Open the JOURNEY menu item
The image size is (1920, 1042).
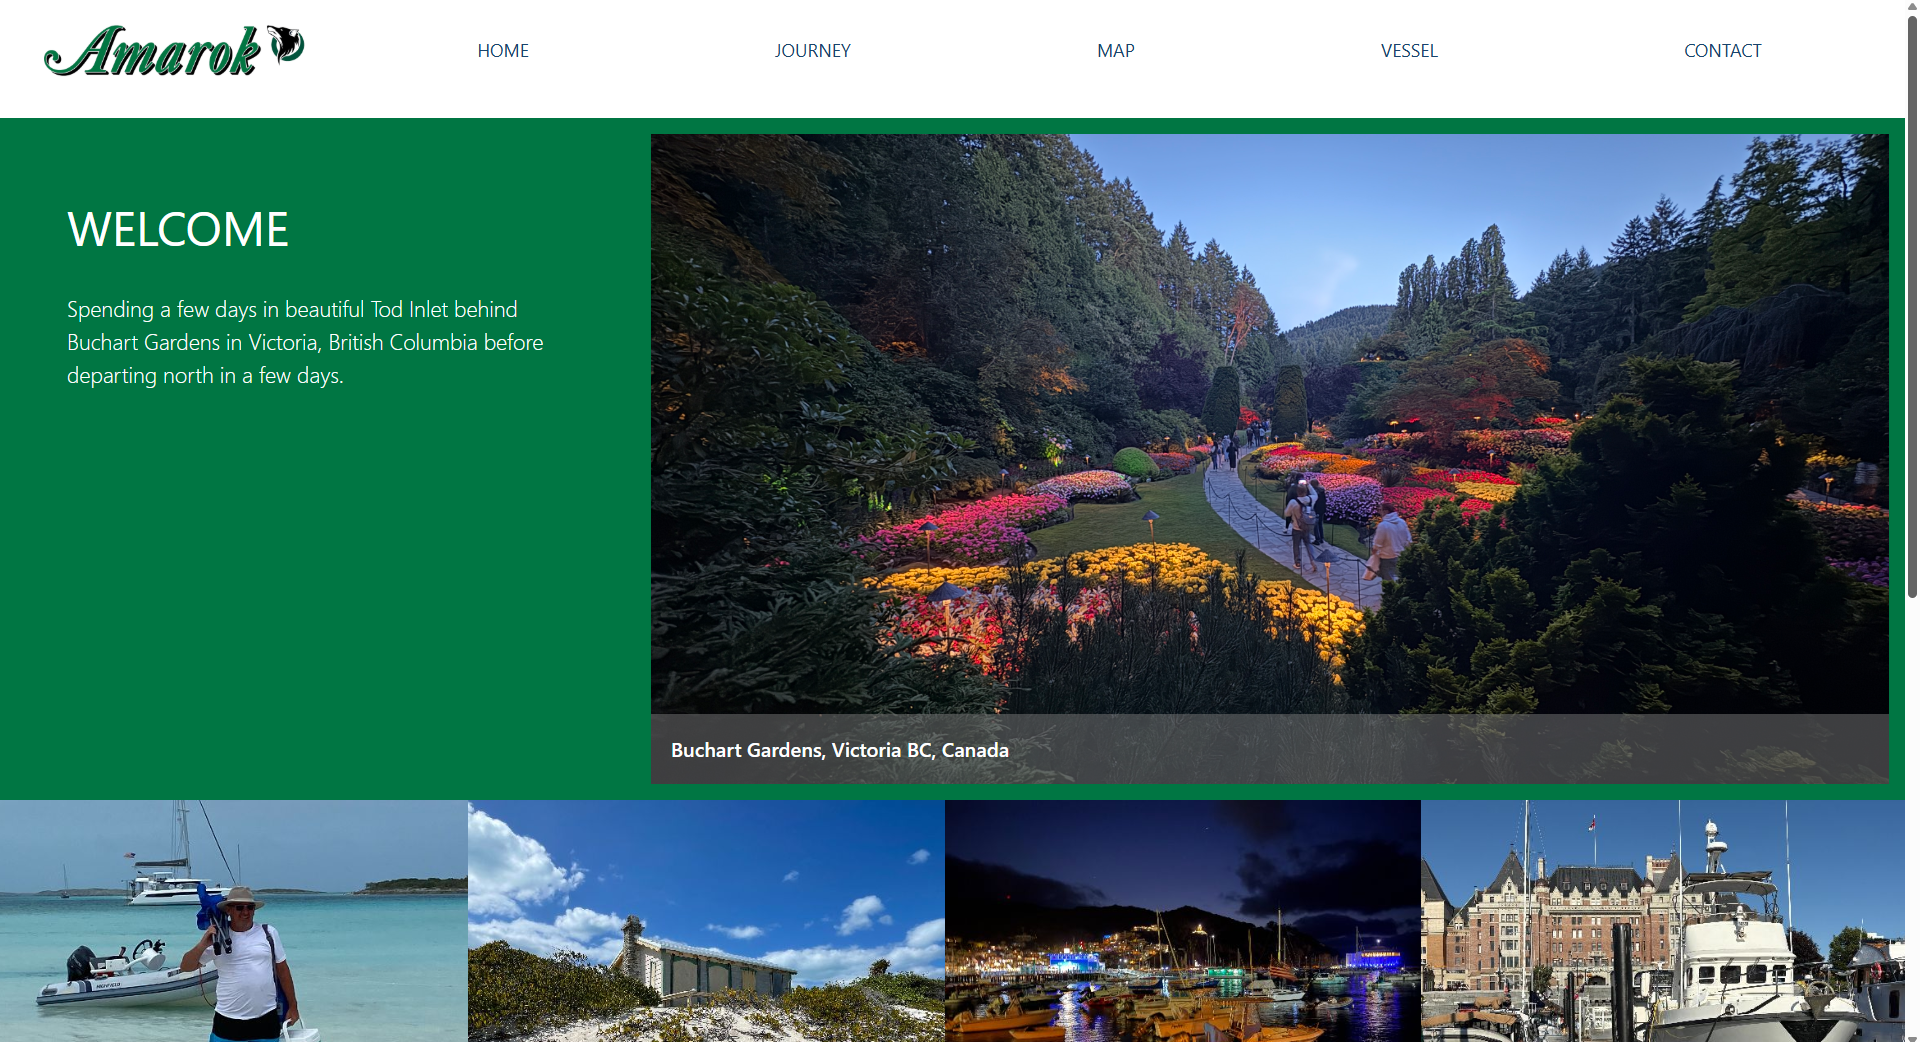[812, 51]
